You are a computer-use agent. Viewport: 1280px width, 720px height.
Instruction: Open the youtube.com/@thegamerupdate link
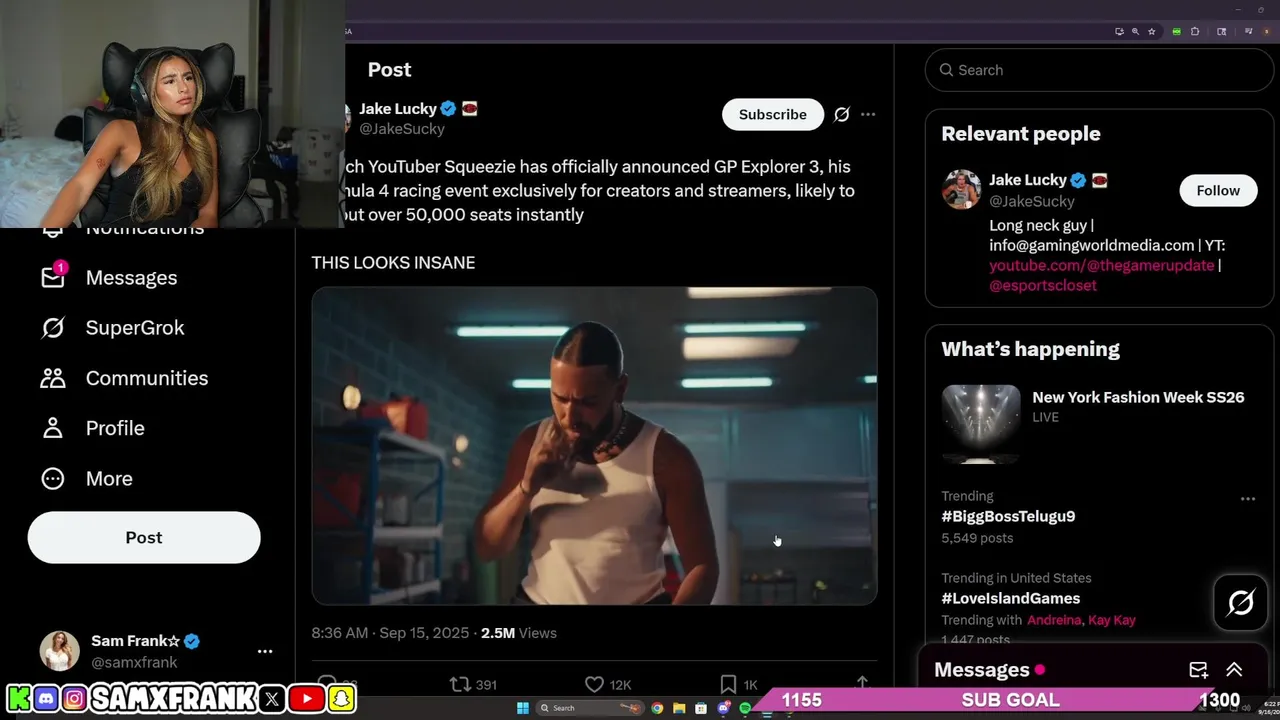pos(1102,265)
